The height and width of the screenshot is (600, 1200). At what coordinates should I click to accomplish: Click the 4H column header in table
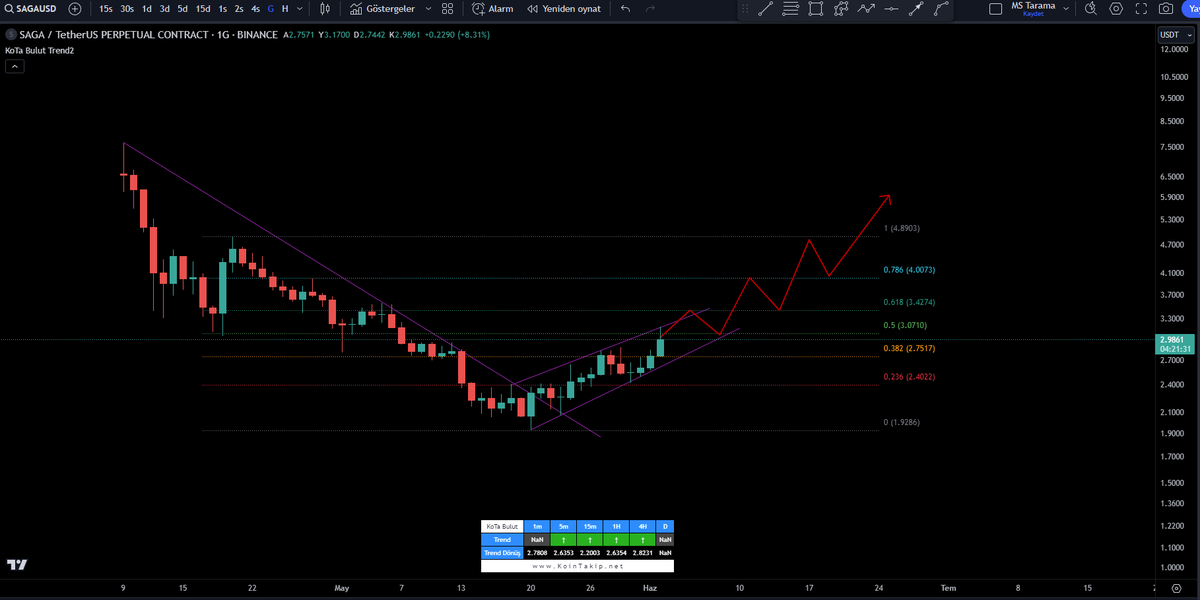(643, 526)
